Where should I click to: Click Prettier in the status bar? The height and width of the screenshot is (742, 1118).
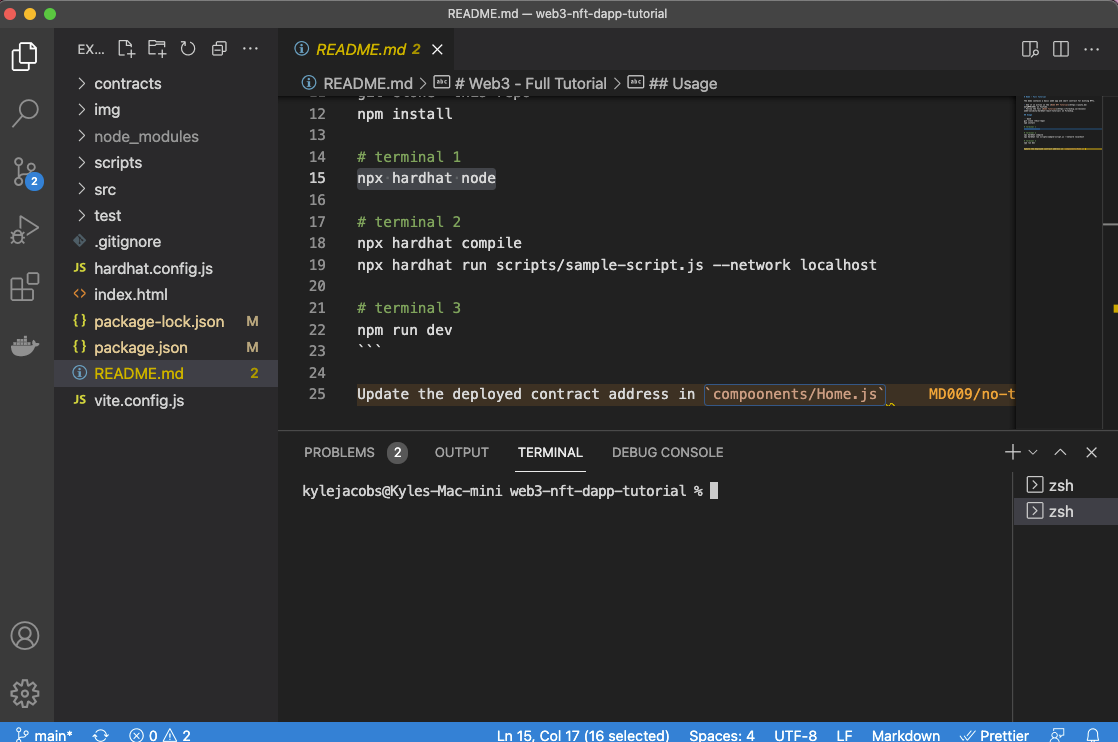[994, 735]
